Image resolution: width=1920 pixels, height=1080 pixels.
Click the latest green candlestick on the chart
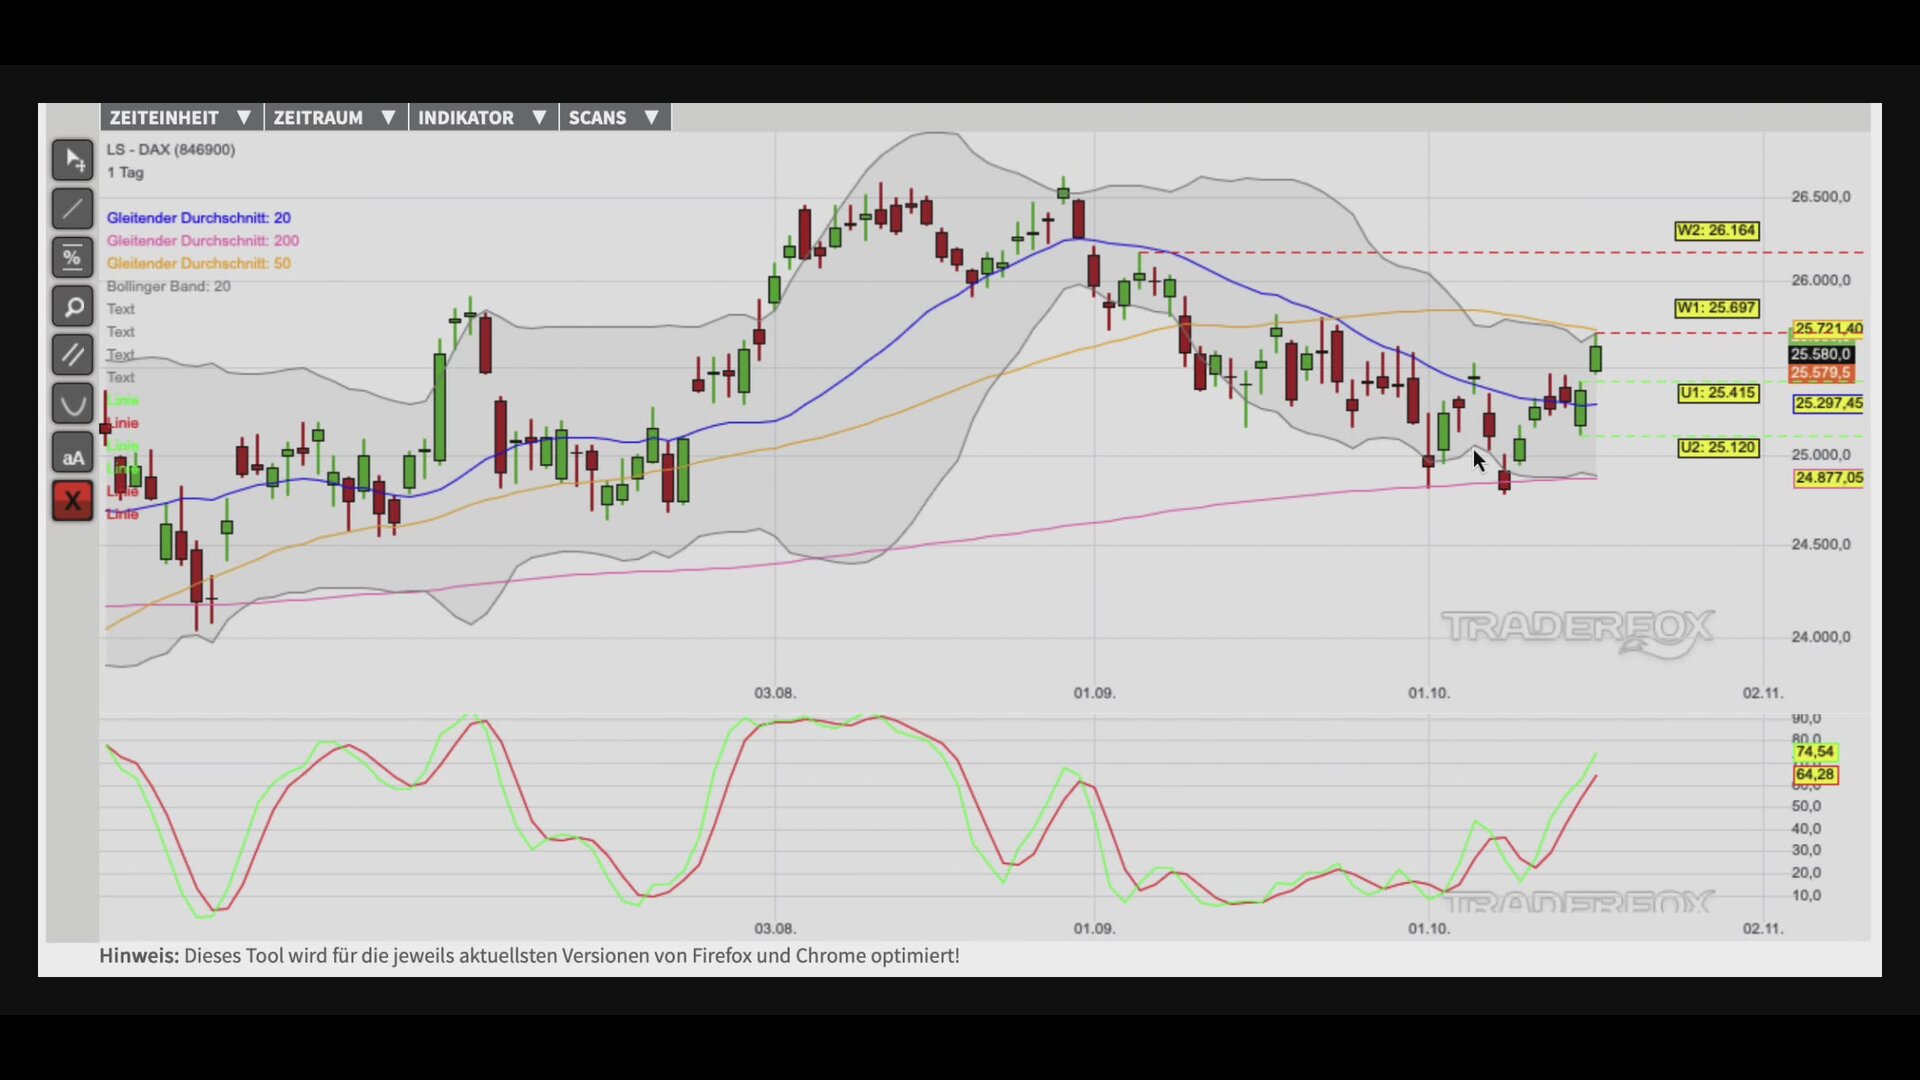pyautogui.click(x=1595, y=358)
